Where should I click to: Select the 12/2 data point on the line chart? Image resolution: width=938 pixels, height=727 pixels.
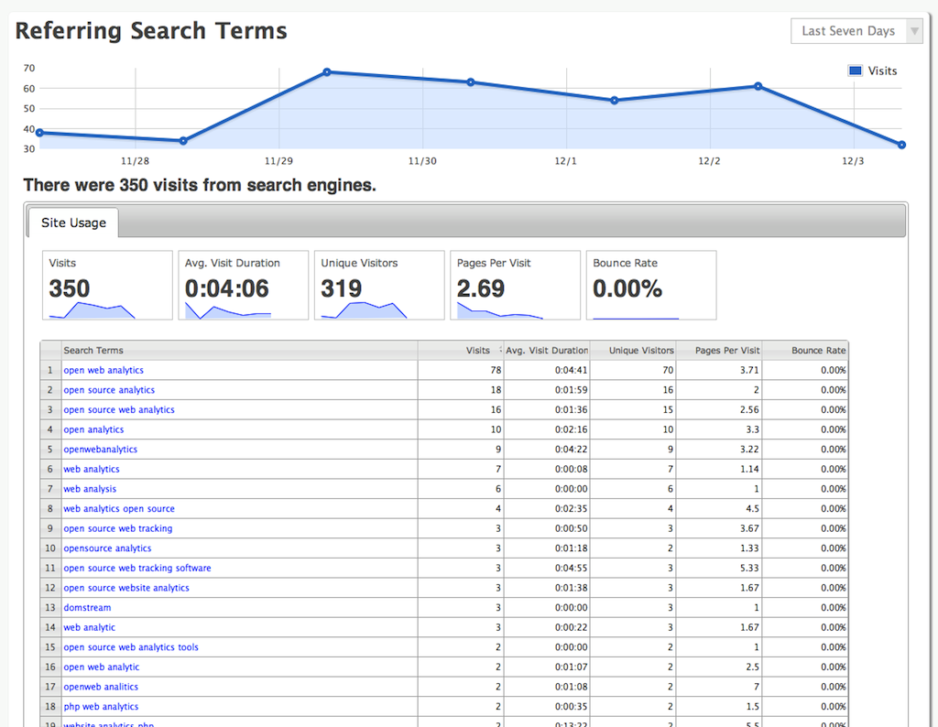point(760,86)
